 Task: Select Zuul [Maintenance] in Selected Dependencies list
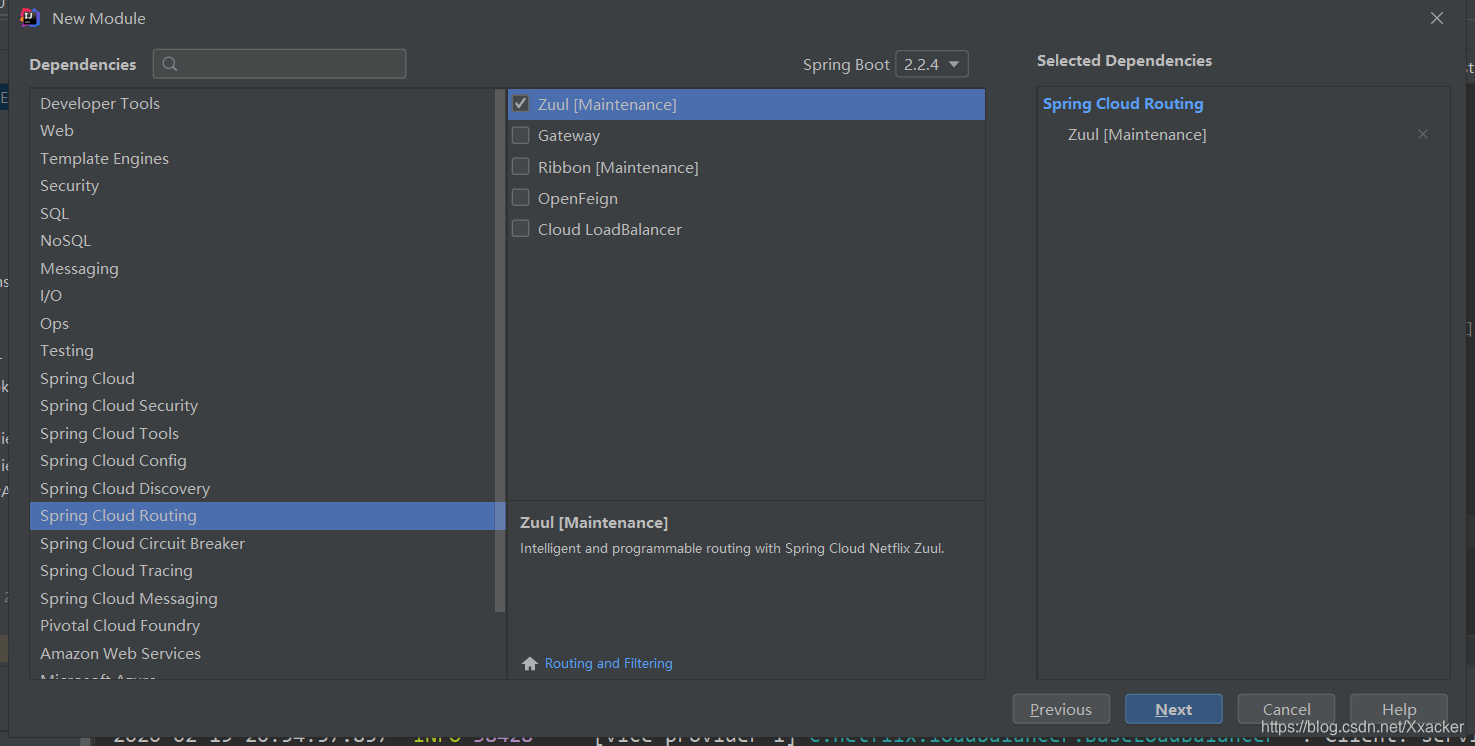point(1137,134)
